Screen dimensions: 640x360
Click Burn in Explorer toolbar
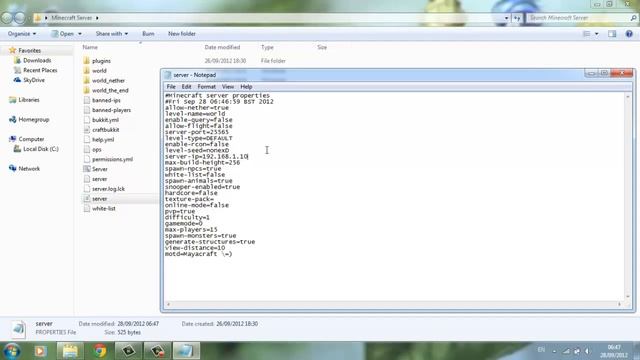(x=148, y=34)
